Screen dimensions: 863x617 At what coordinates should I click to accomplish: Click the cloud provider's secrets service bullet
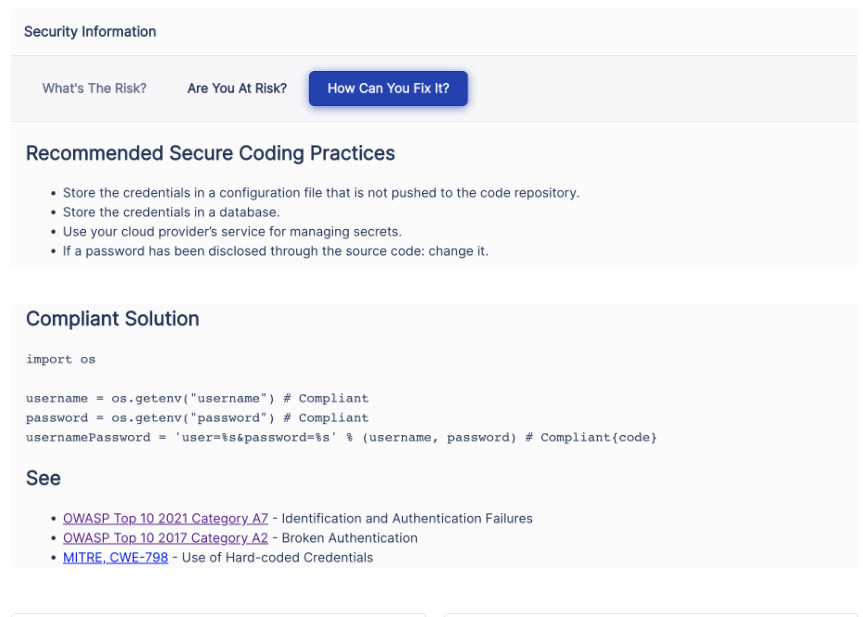click(x=232, y=231)
